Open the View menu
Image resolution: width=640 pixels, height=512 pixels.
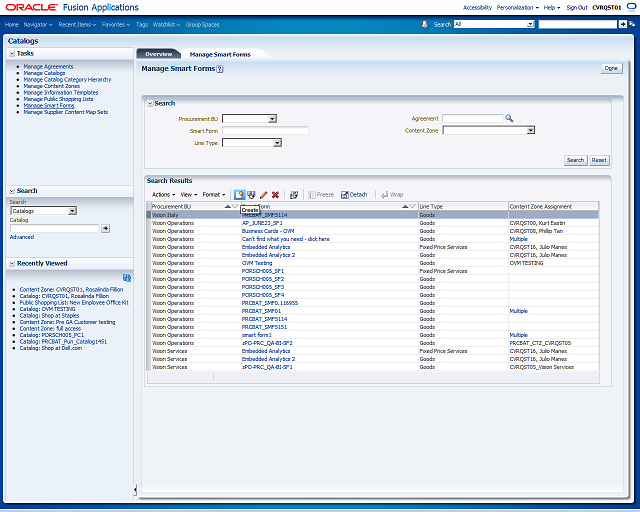click(189, 195)
